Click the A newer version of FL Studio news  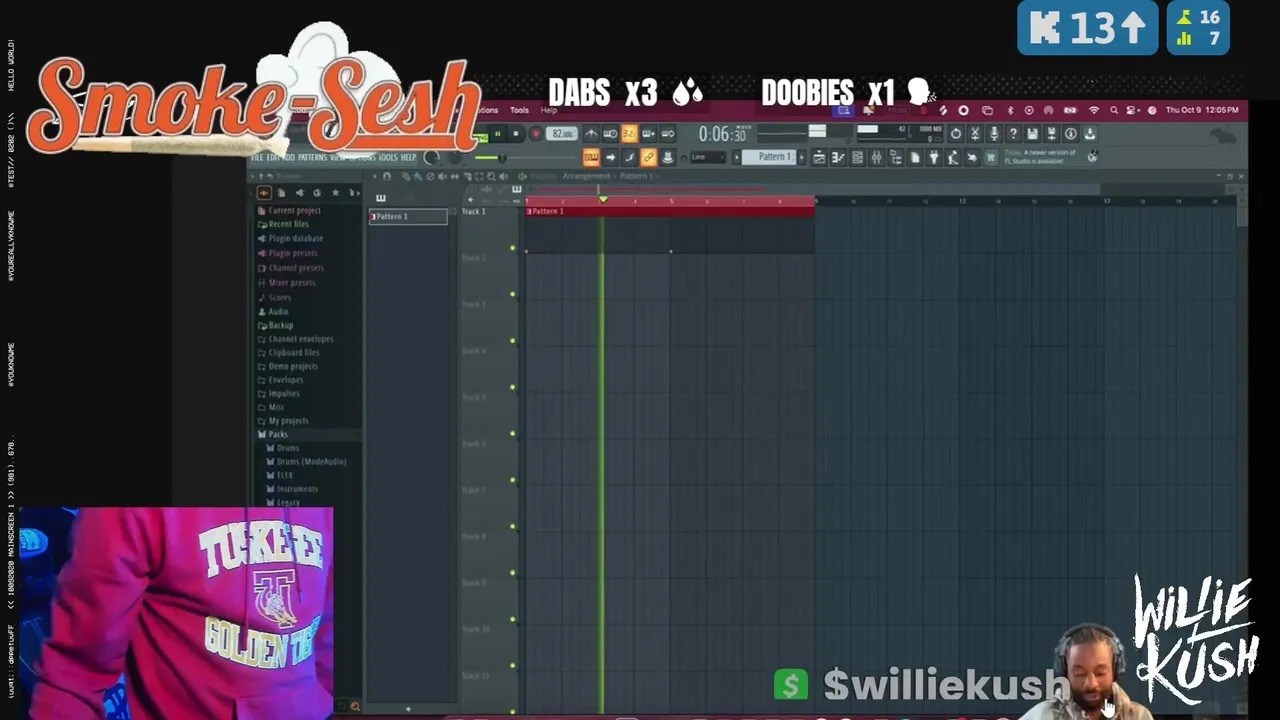pos(1039,156)
